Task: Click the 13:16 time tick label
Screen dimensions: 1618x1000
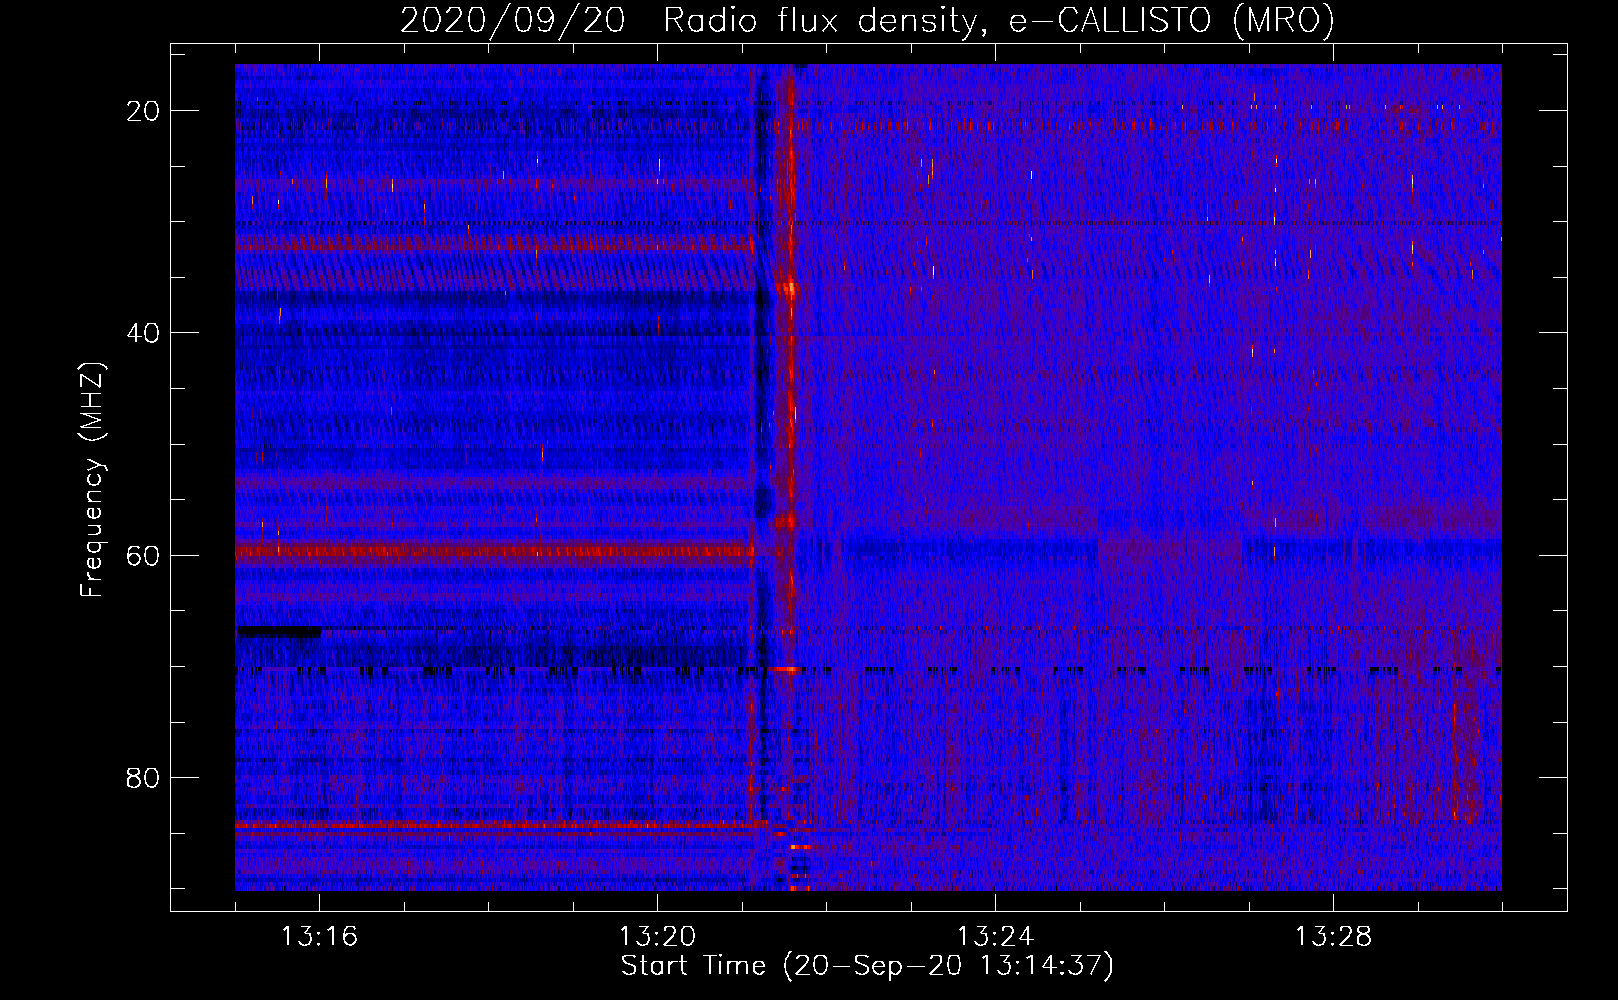Action: 319,937
